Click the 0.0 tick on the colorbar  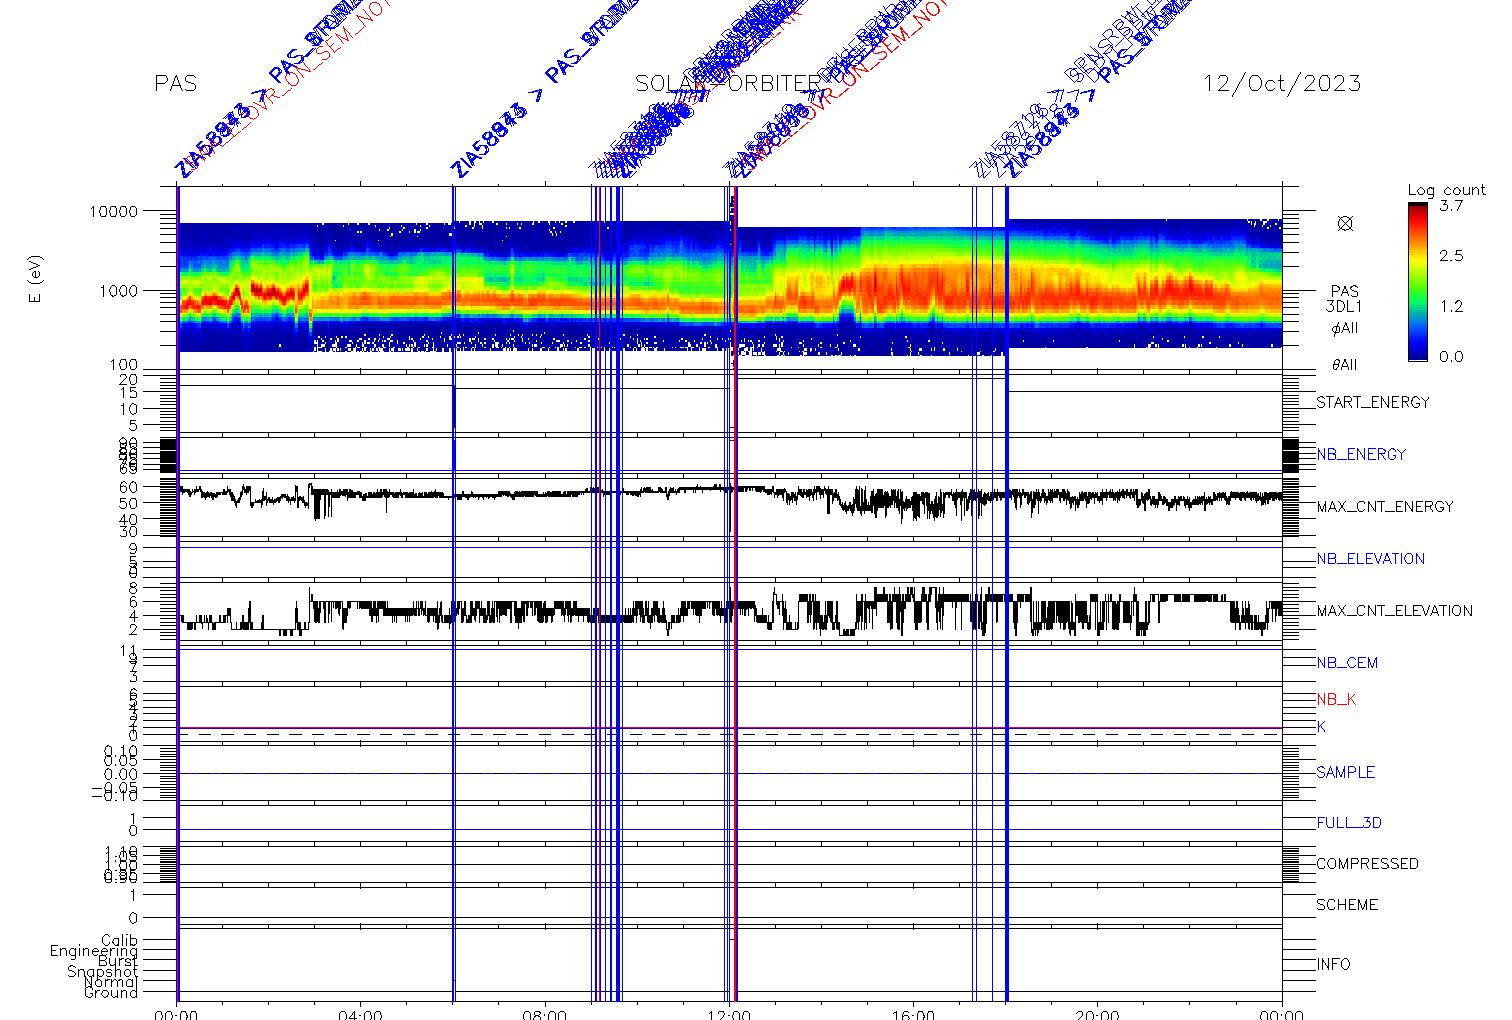[x=1451, y=356]
